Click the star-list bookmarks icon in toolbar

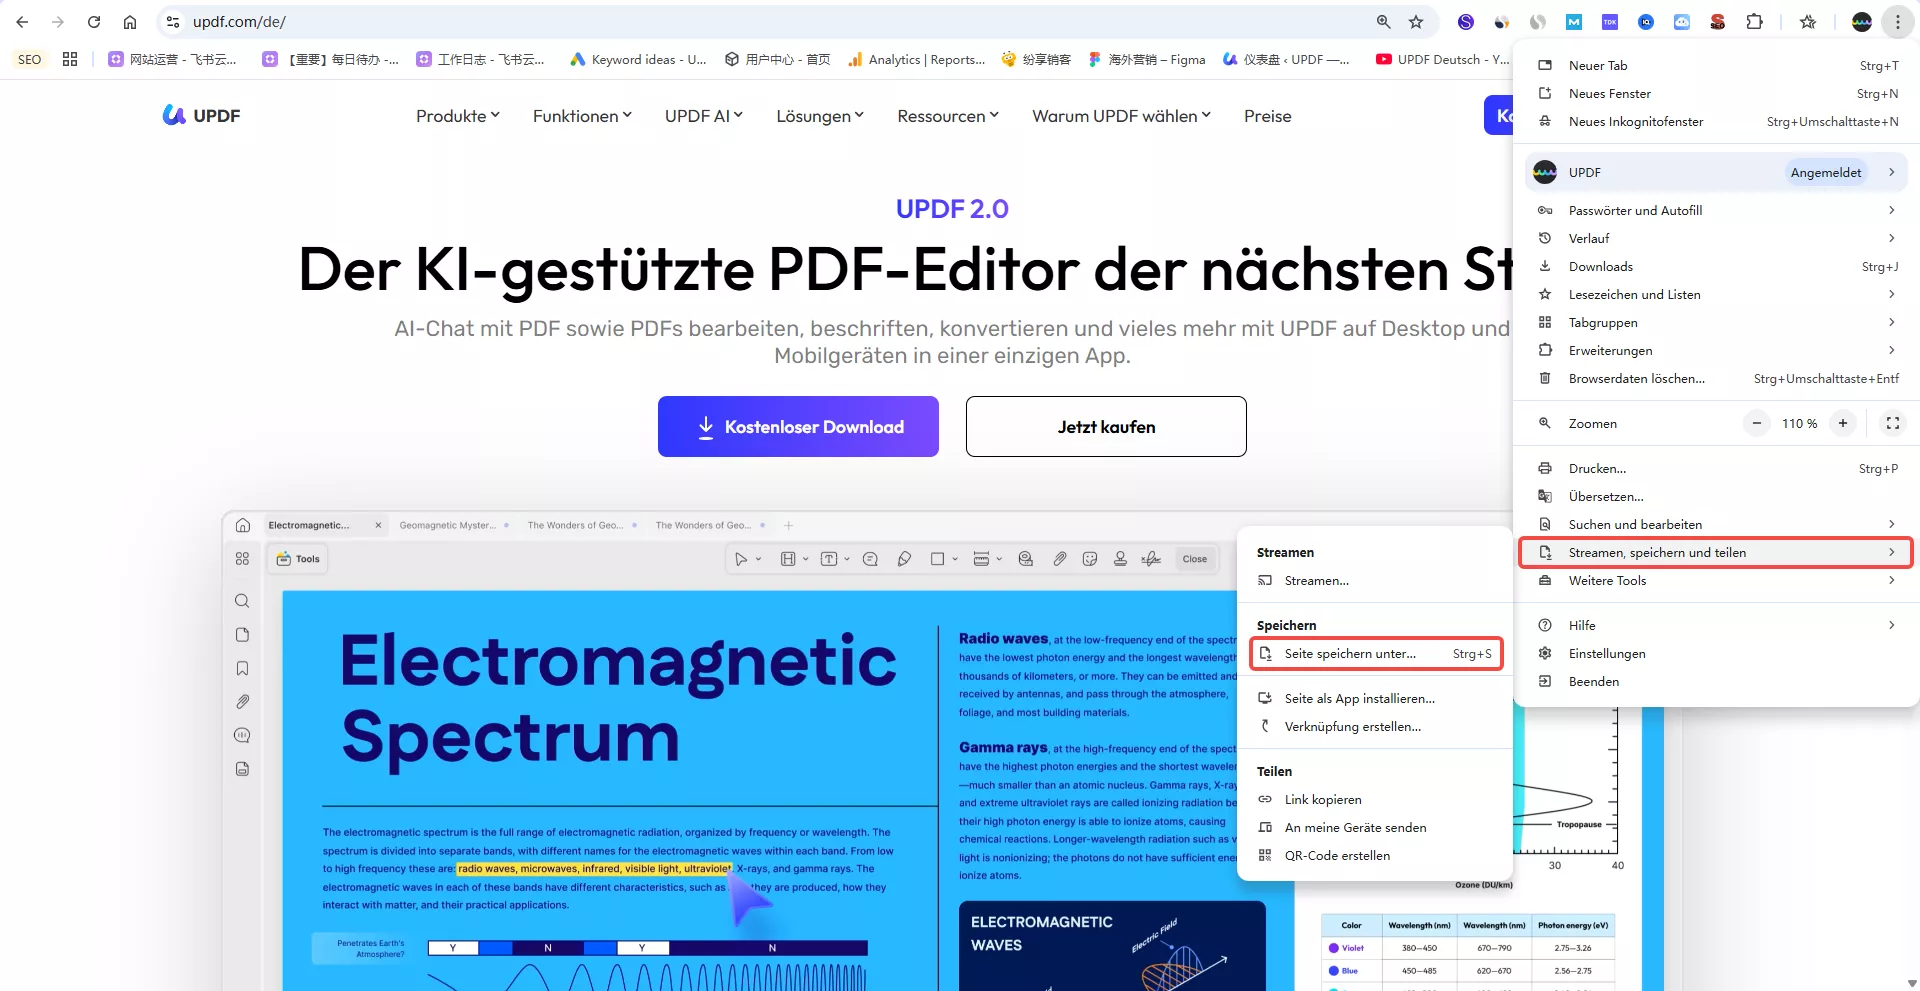pyautogui.click(x=1808, y=22)
